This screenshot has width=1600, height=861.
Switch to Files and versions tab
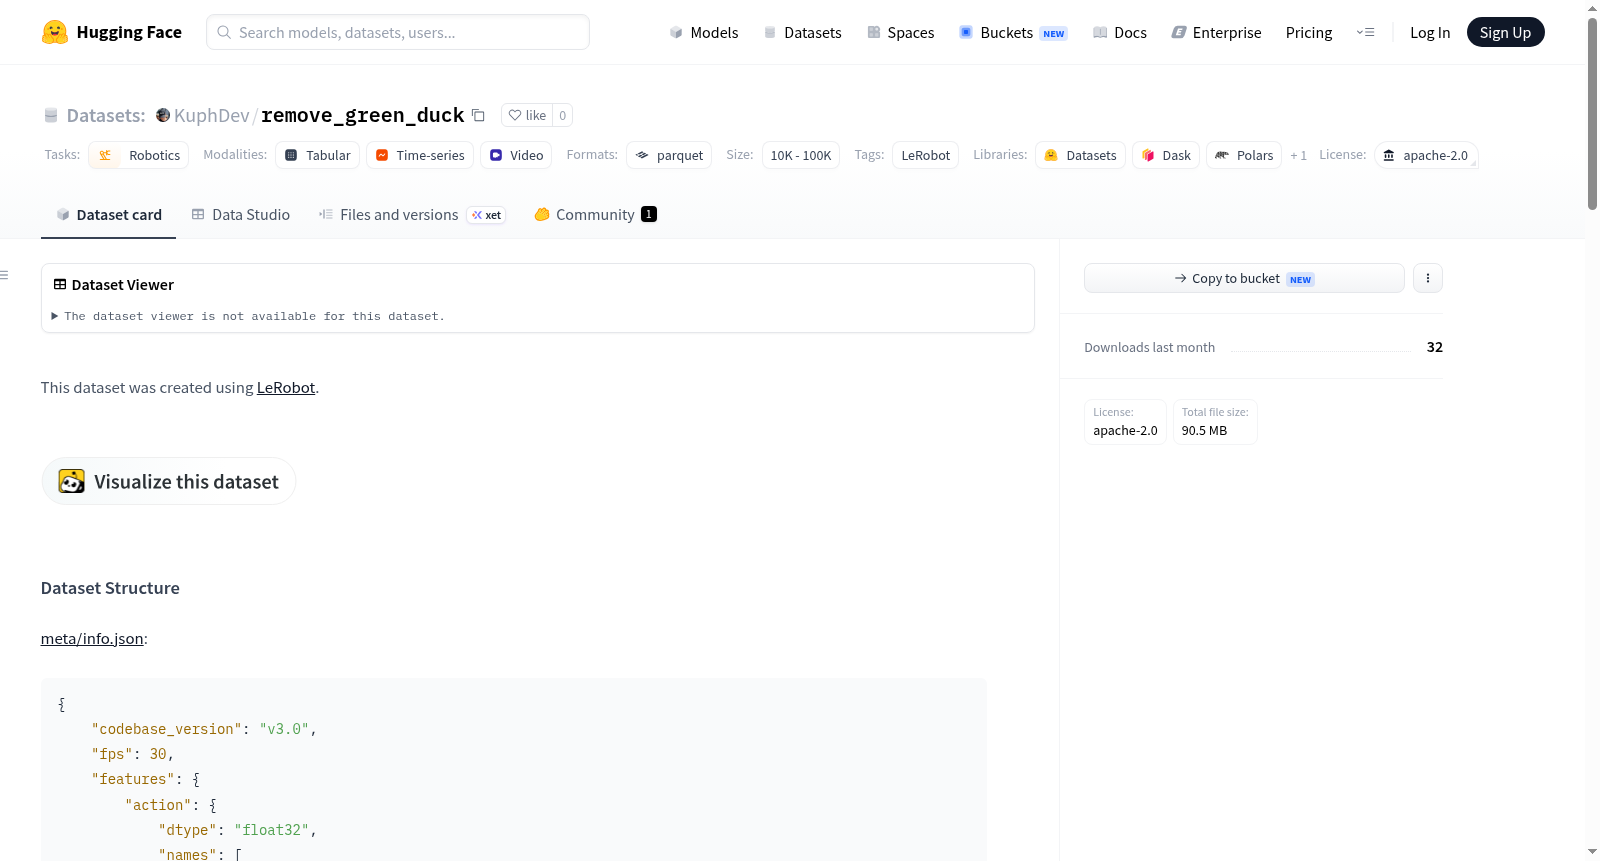[x=412, y=215]
